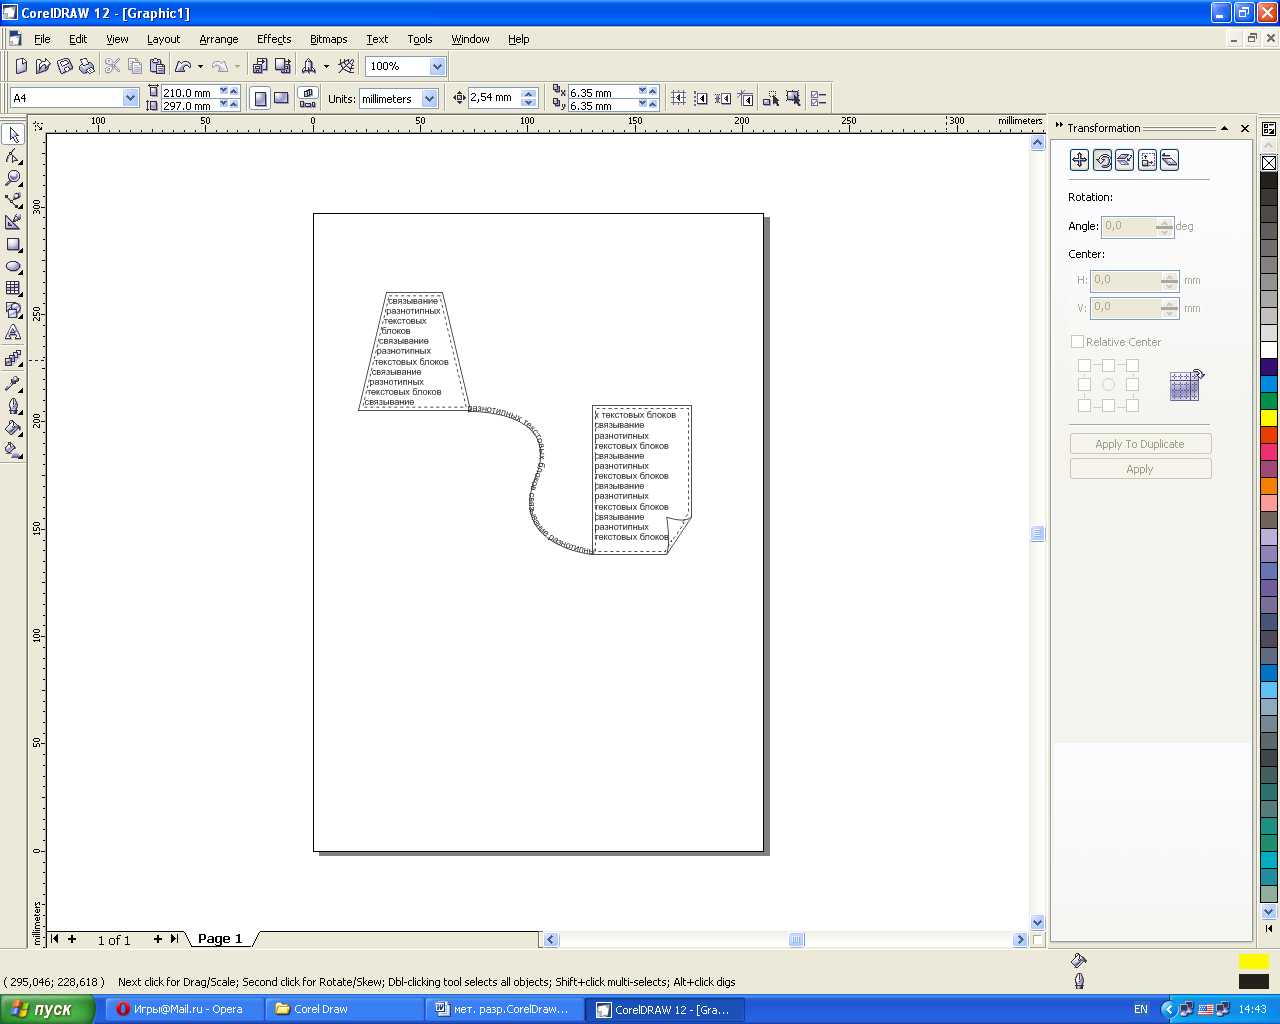
Task: Open the Units millimeters dropdown
Action: [x=430, y=99]
